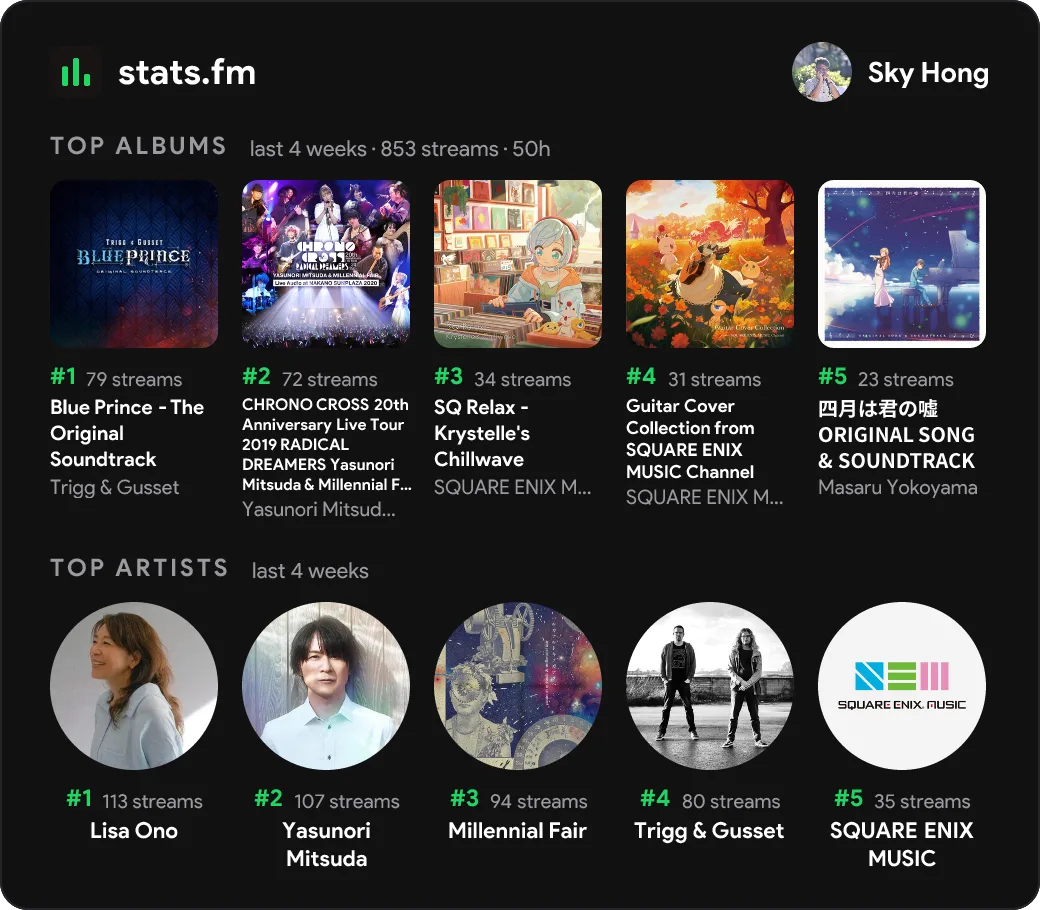Click the Trigg & Gusset name in Top Artists
The width and height of the screenshot is (1040, 910).
(x=710, y=830)
